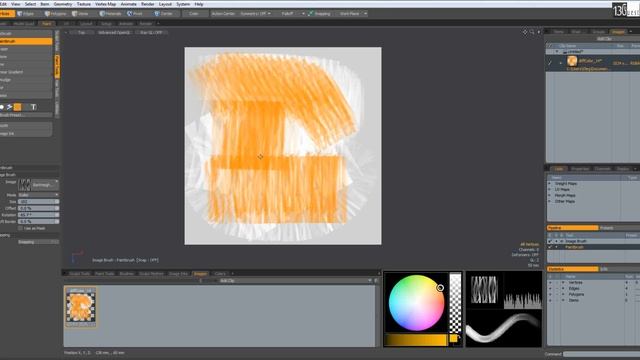Viewport: 640px width, 360px height.
Task: Select Edges selection mode
Action: coord(26,13)
